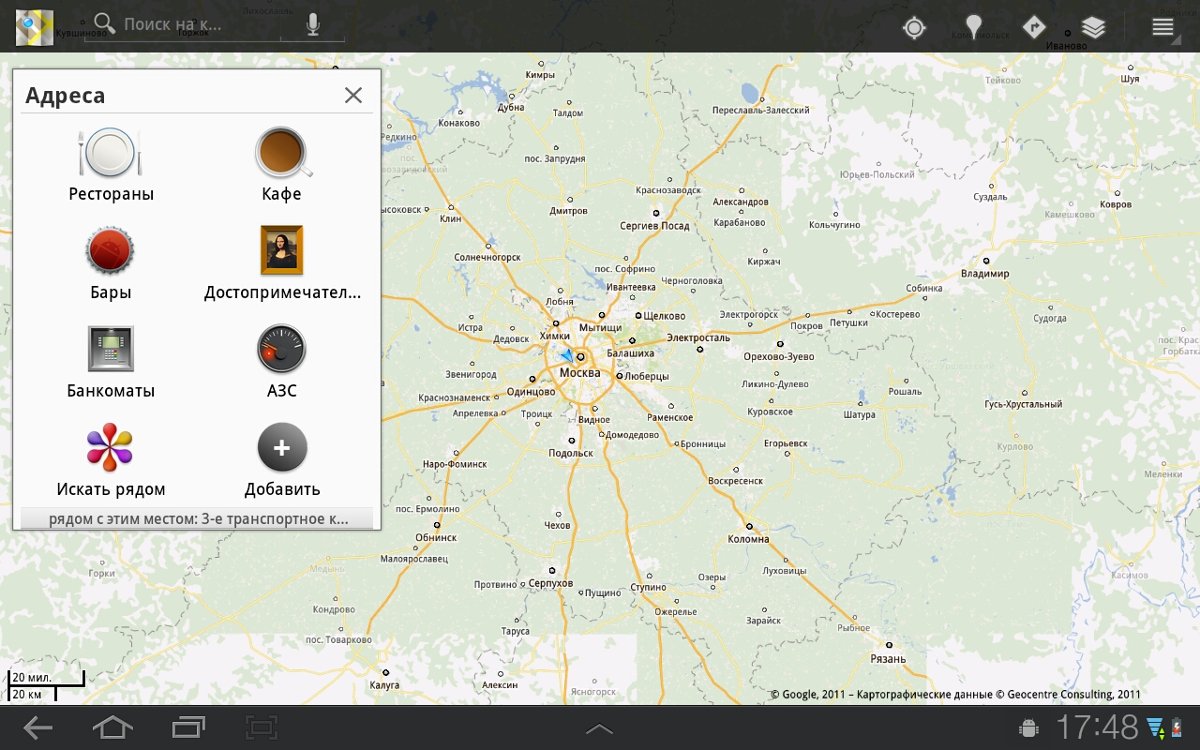The image size is (1200, 750).
Task: Expand the bottom bar chevron handle
Action: [599, 729]
